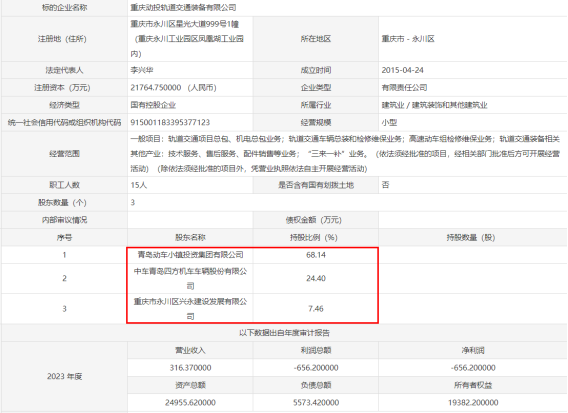
Task: Click the 经济类型 label
Action: point(64,105)
